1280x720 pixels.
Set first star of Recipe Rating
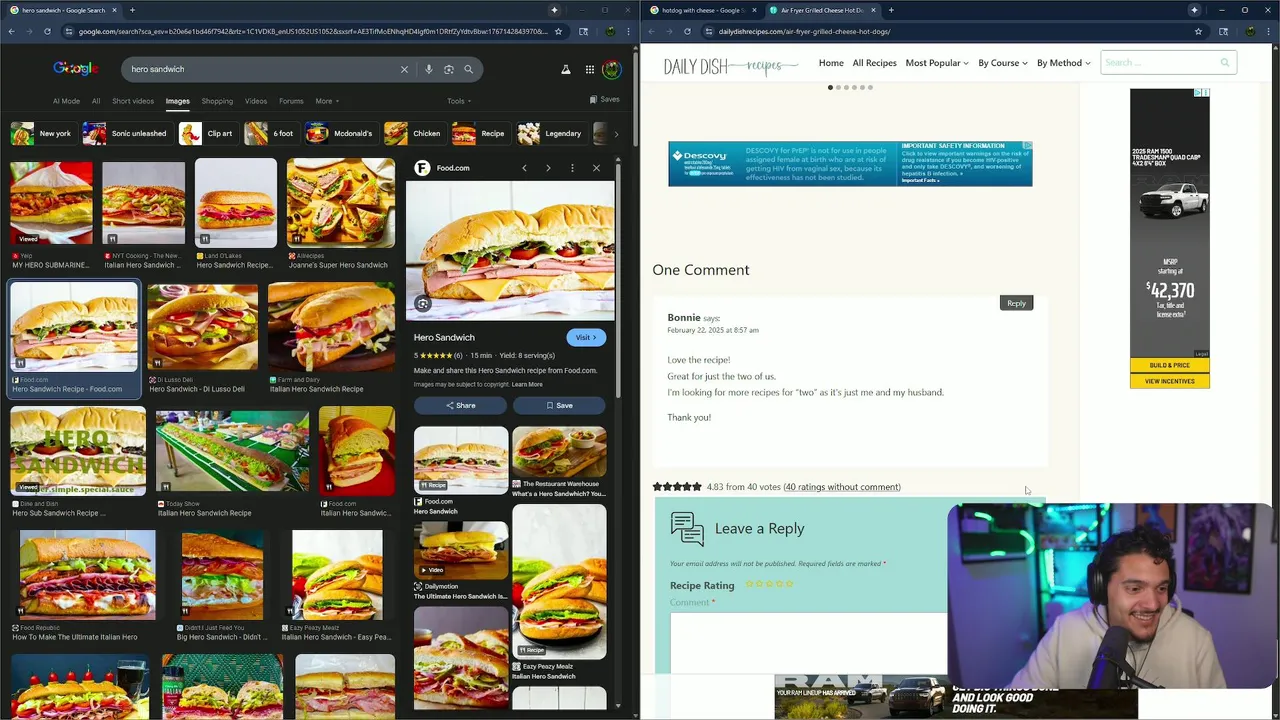pos(749,583)
